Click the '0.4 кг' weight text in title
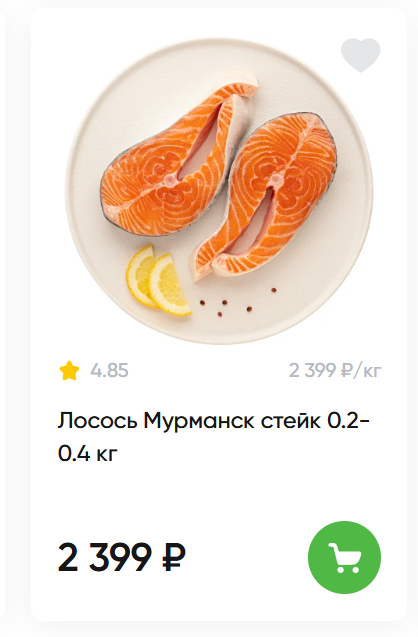Viewport: 418px width, 637px height. [87, 453]
